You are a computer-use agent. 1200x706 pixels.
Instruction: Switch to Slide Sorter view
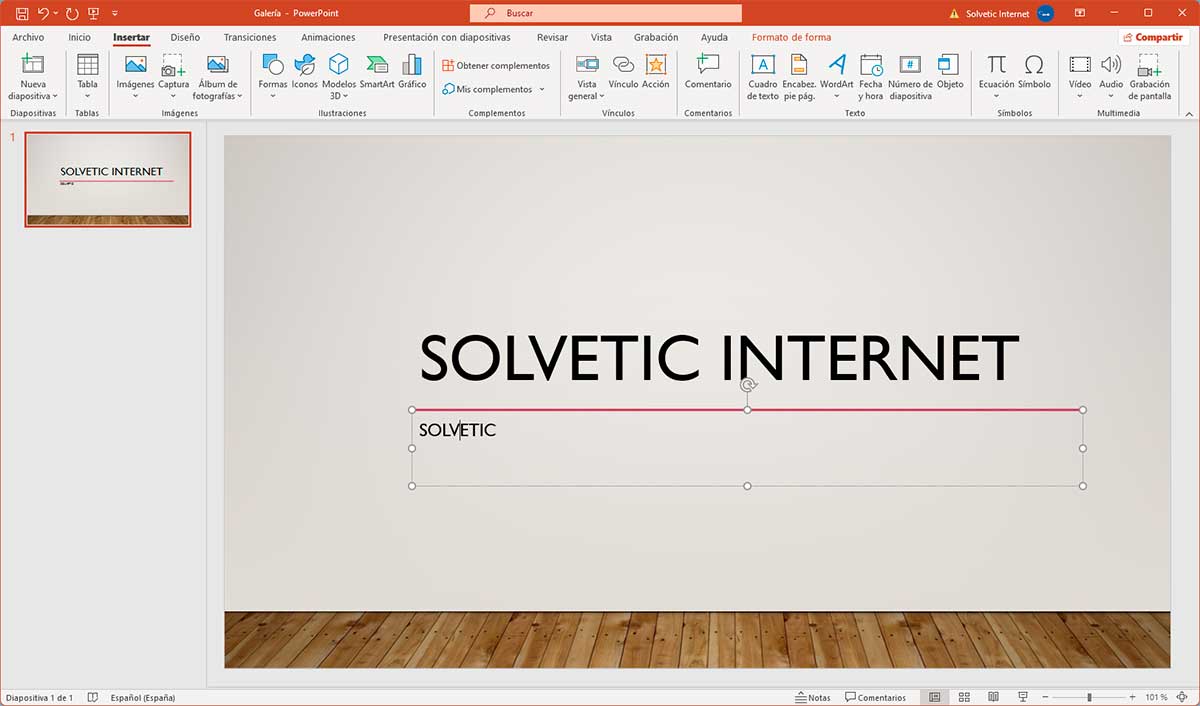964,697
